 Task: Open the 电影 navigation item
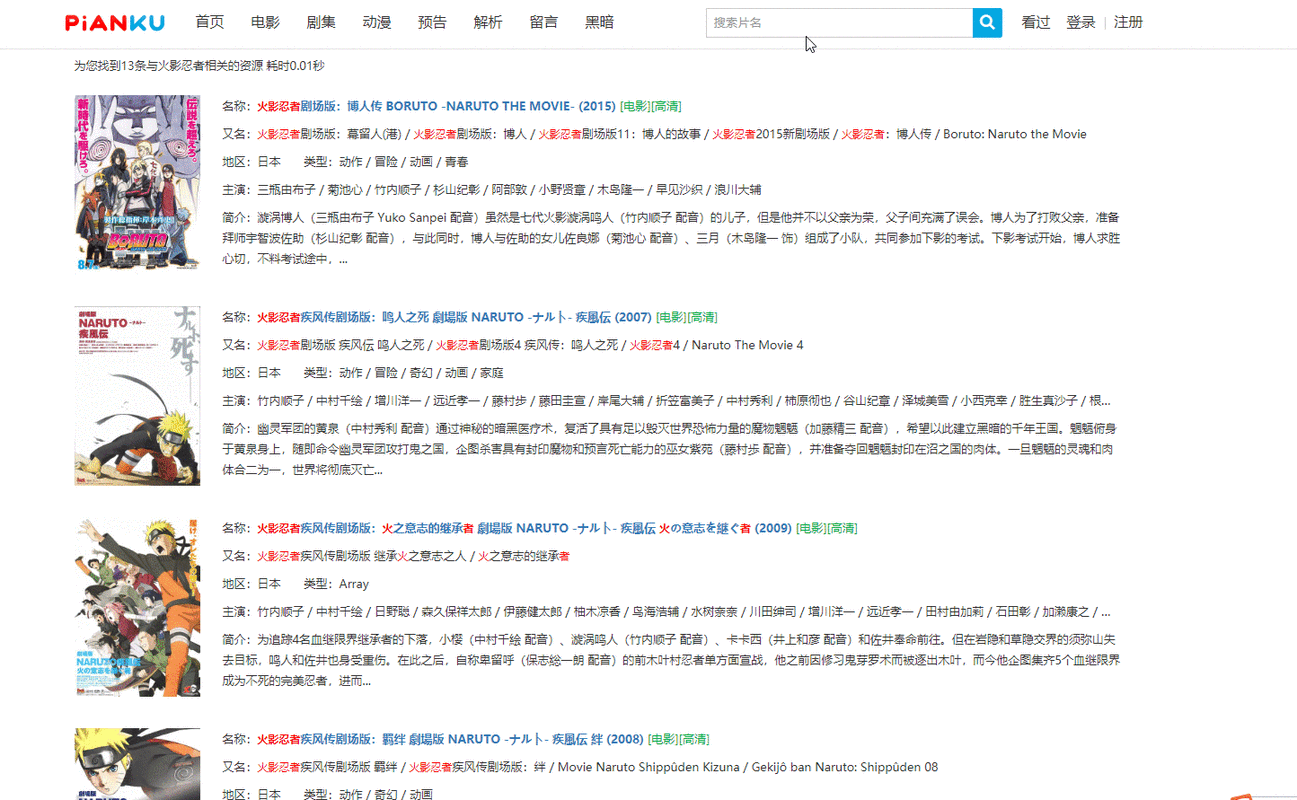click(x=265, y=22)
